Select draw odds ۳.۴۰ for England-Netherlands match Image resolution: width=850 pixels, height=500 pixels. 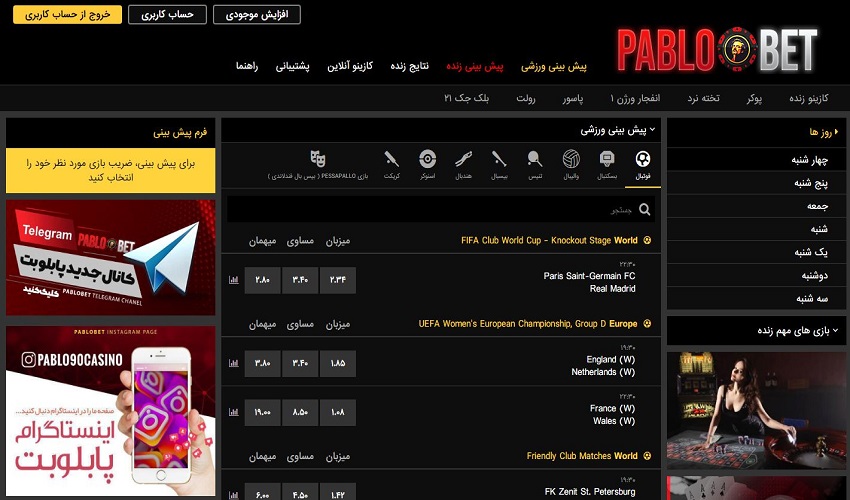coord(300,363)
